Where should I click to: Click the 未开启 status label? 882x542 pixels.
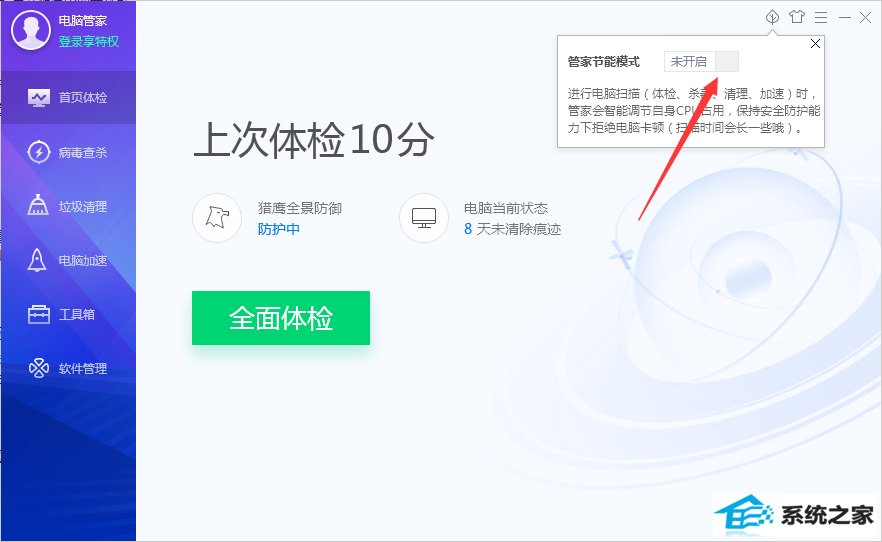688,61
